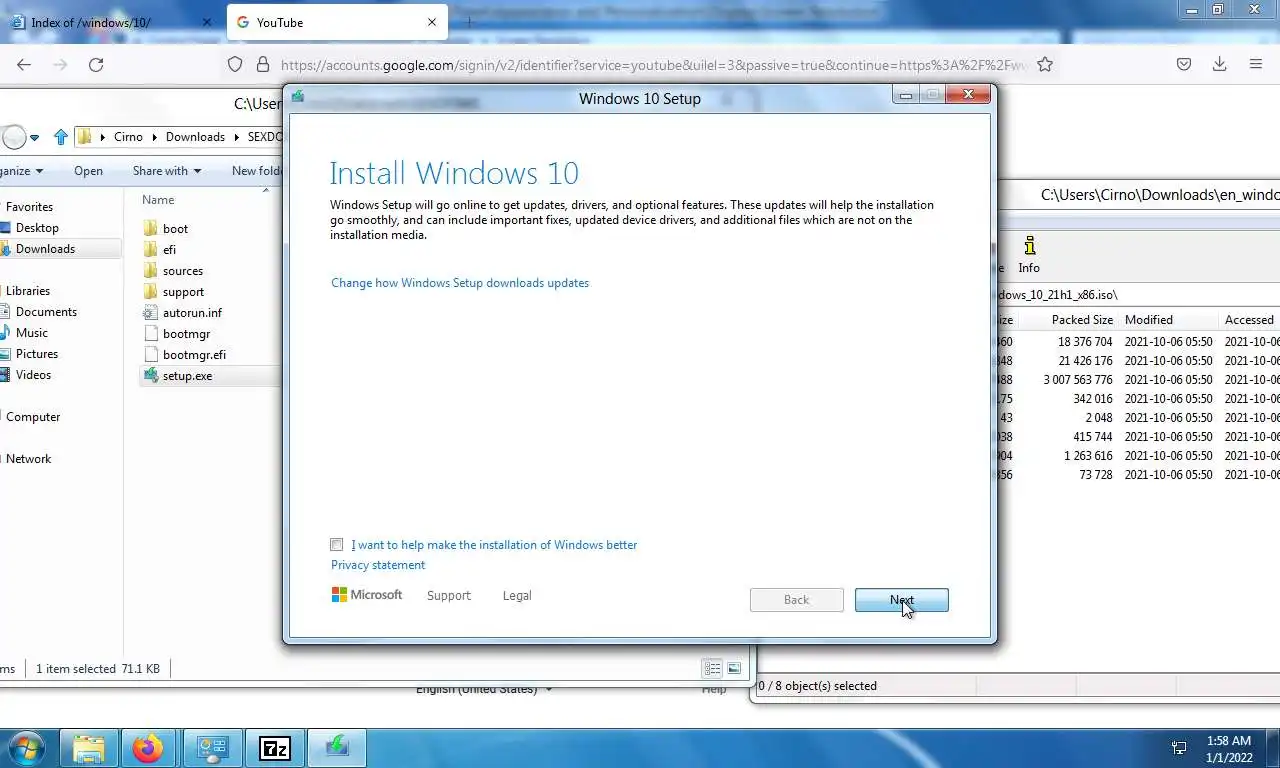Open the Privacy statement link
The image size is (1280, 768).
pos(378,565)
